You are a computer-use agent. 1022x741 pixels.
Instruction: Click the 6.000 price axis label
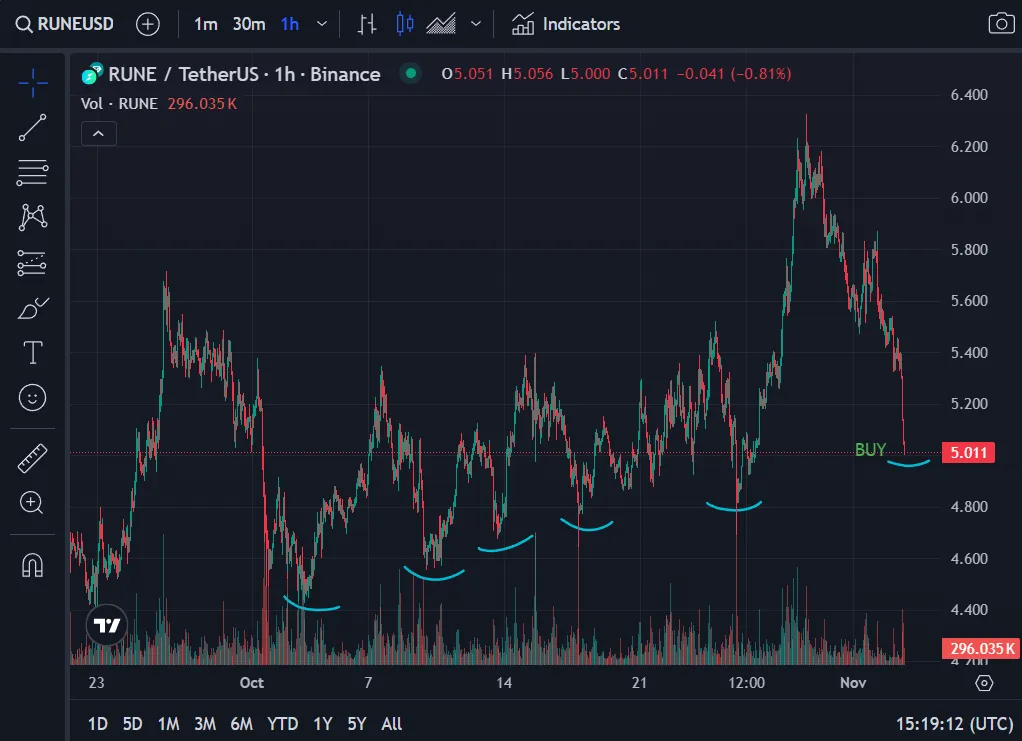(969, 197)
